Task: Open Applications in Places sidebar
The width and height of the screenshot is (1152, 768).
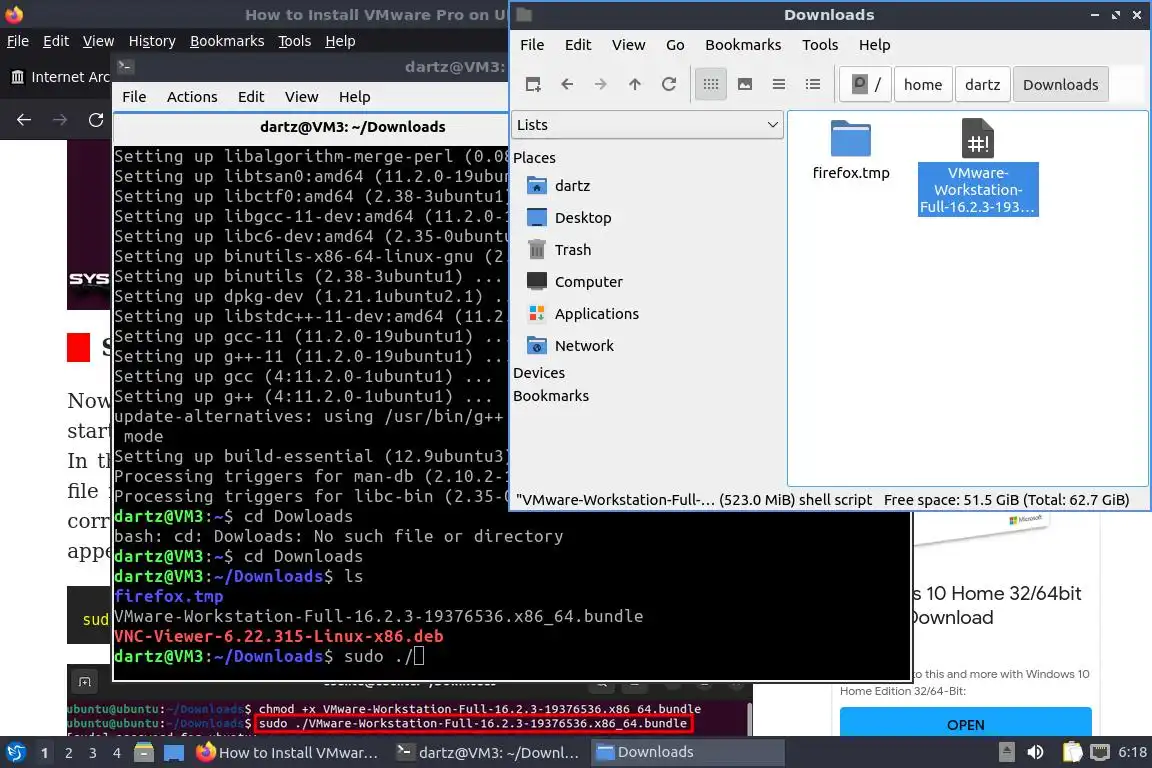Action: click(x=583, y=314)
